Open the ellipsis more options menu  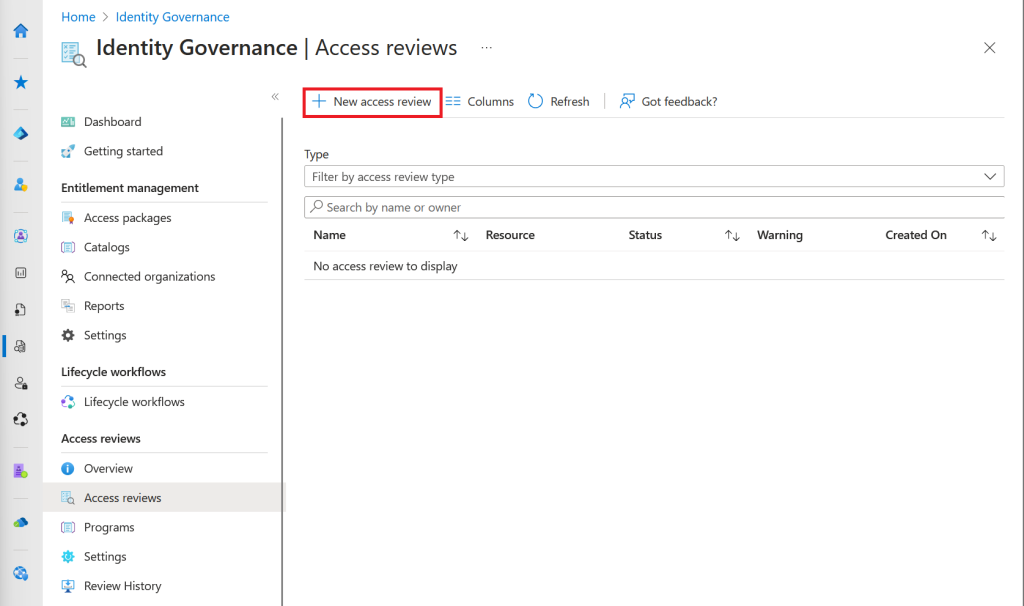486,47
